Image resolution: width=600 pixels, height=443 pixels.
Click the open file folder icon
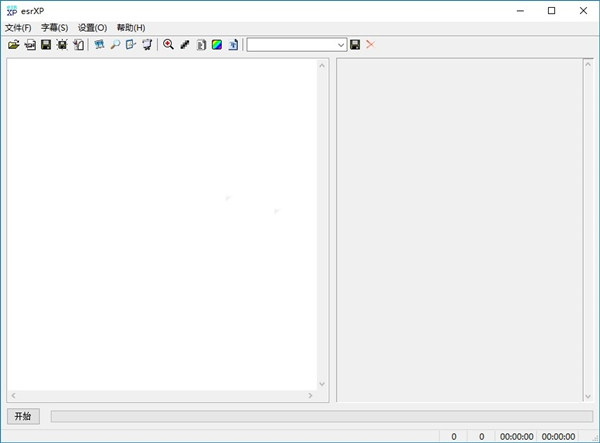[x=13, y=45]
